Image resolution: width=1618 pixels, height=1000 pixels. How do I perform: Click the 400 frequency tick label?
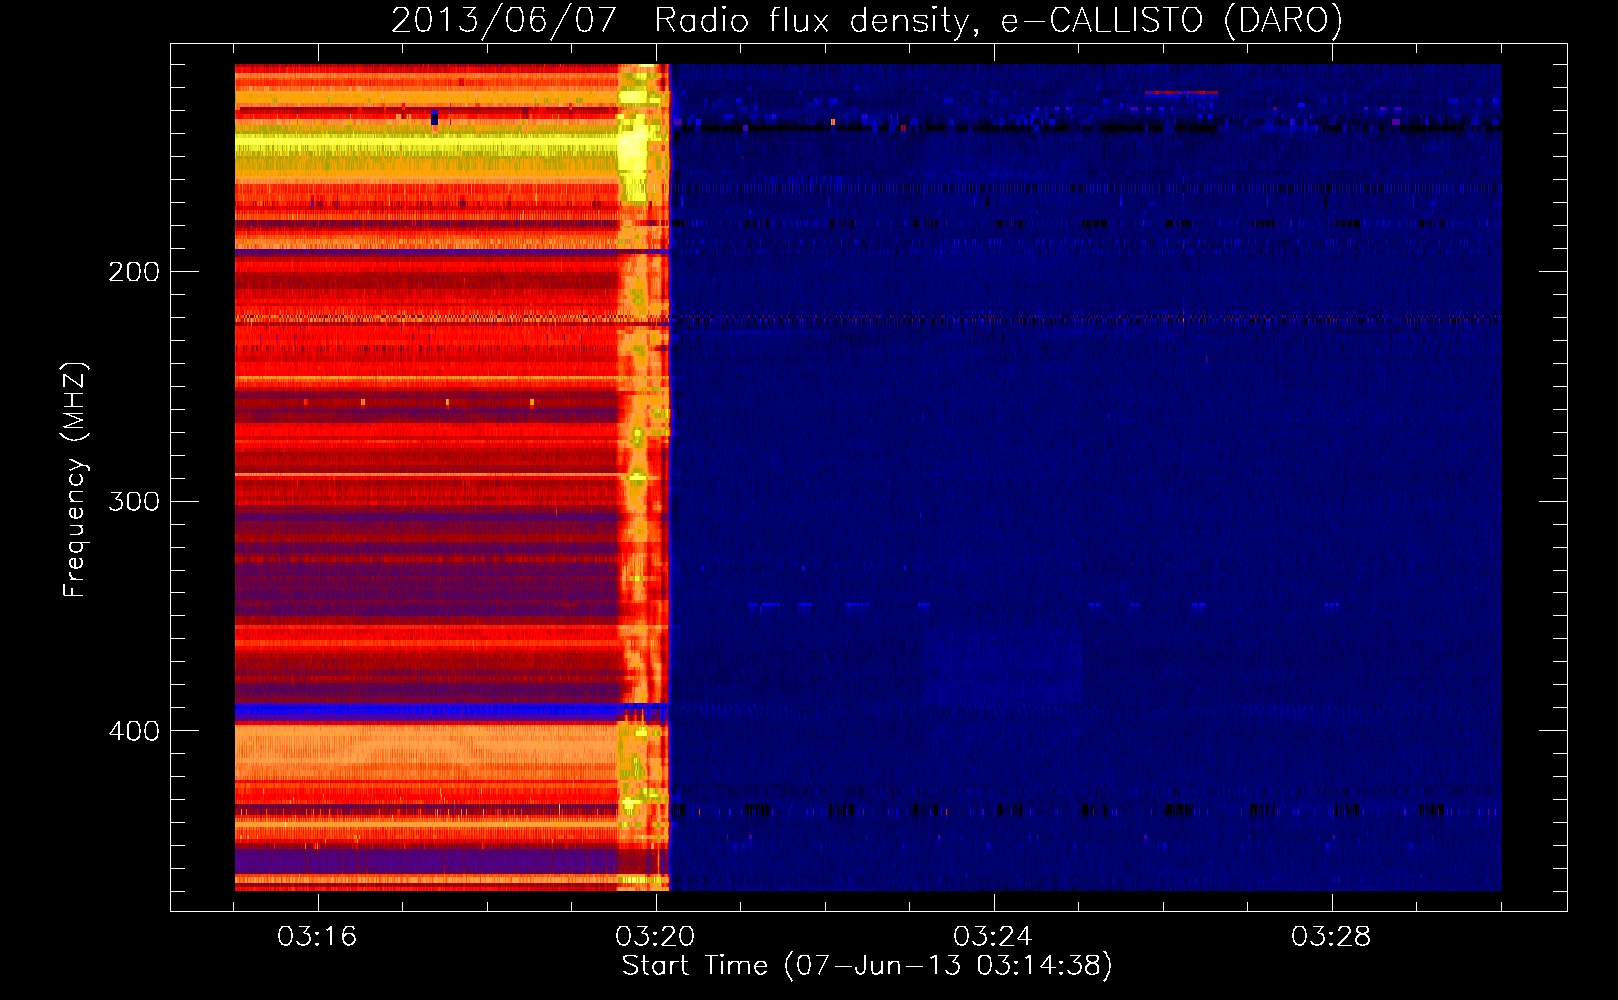click(134, 731)
